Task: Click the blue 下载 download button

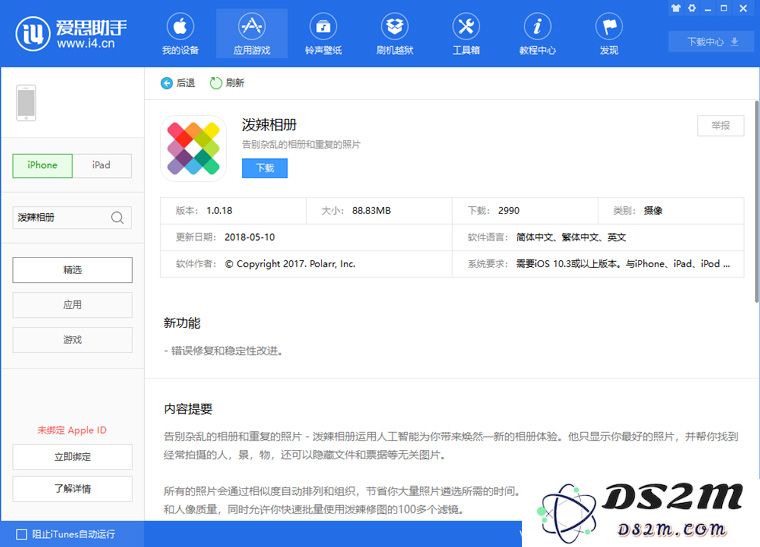Action: click(265, 168)
